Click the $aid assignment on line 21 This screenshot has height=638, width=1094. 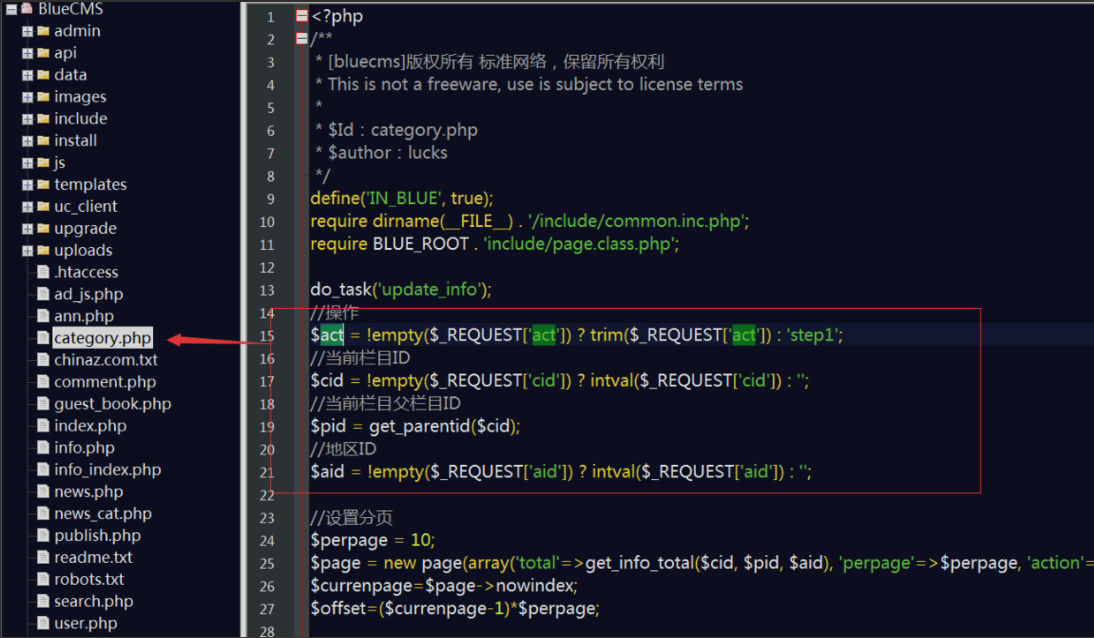561,473
